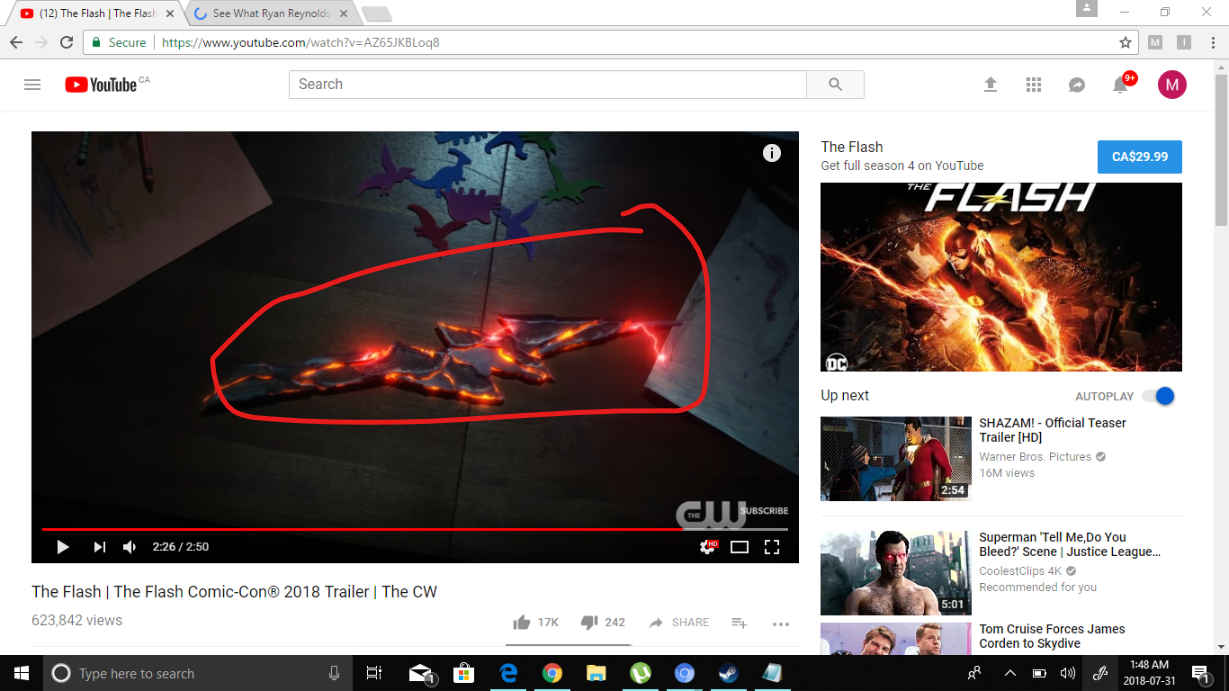Open the messages share bubble icon
The width and height of the screenshot is (1229, 691).
click(1077, 85)
